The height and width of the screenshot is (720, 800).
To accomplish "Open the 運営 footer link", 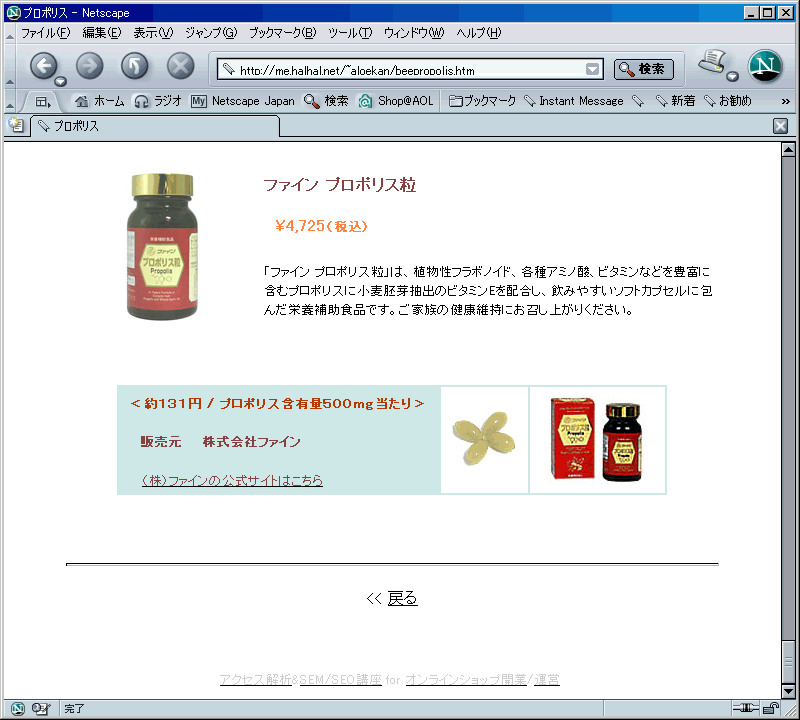I will pos(547,679).
